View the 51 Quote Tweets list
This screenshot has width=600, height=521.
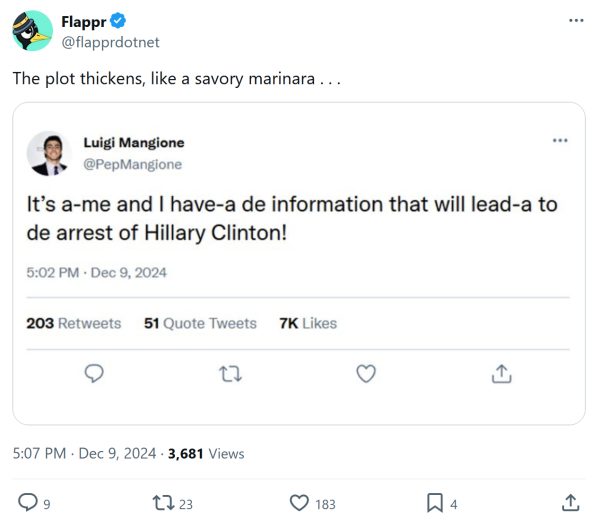[200, 323]
